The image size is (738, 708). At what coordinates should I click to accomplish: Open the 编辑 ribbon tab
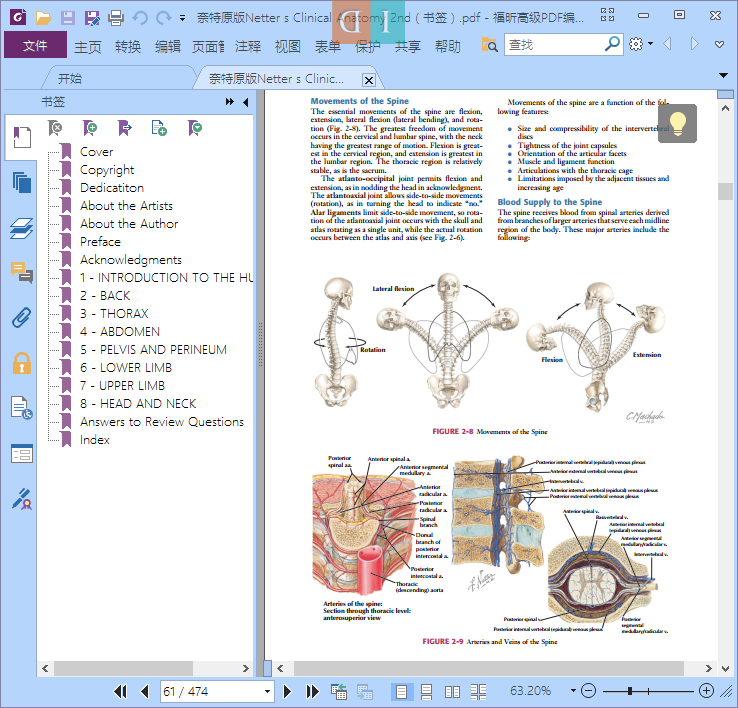(x=168, y=46)
